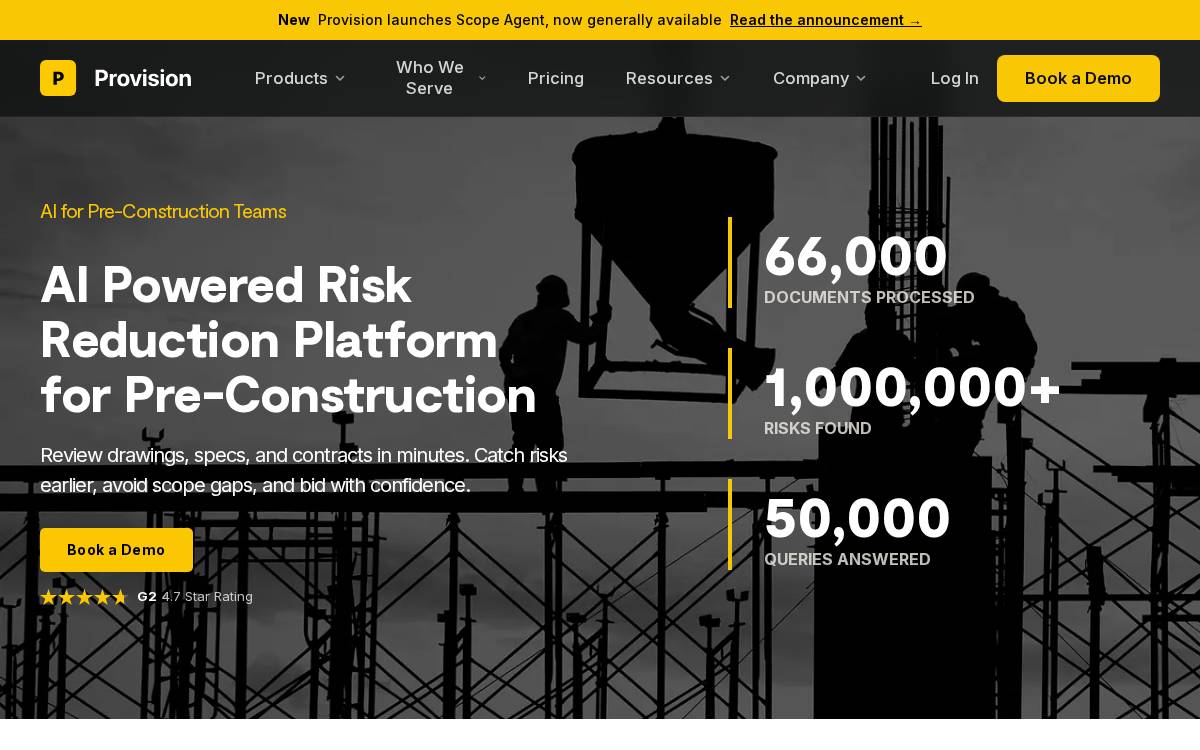Screen dimensions: 1200x750
Task: Click the 1,000,000+ statistic
Action: [x=912, y=388]
